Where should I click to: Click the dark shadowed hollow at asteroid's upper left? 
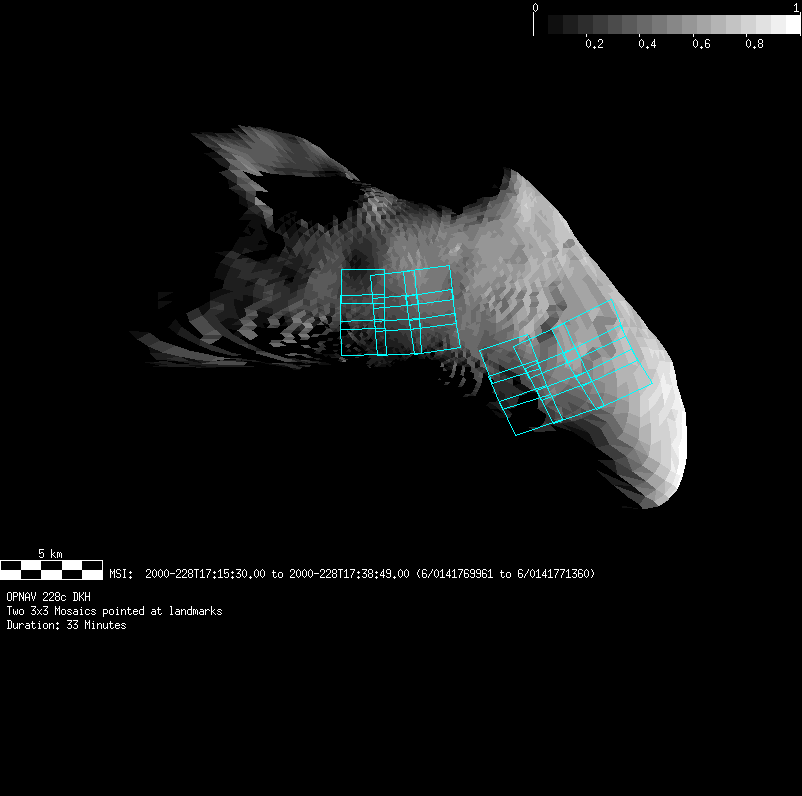tap(300, 192)
